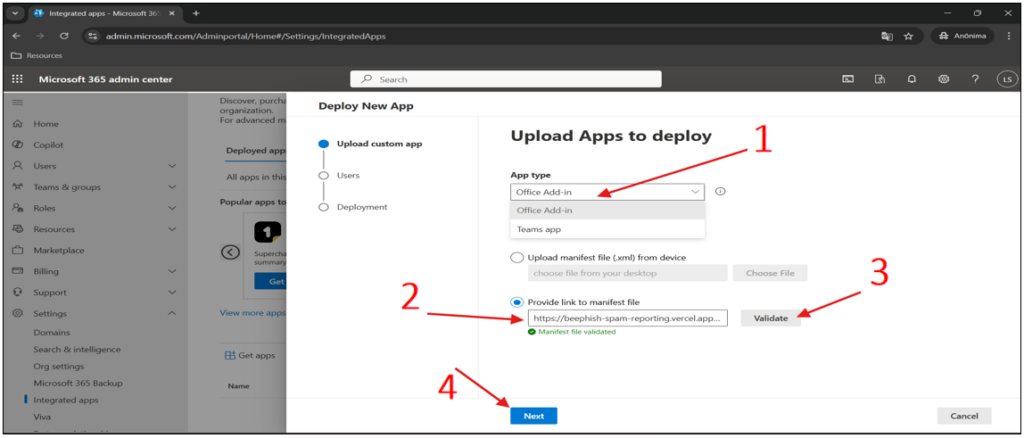Open the notifications bell icon
The image size is (1024, 438).
tap(912, 79)
